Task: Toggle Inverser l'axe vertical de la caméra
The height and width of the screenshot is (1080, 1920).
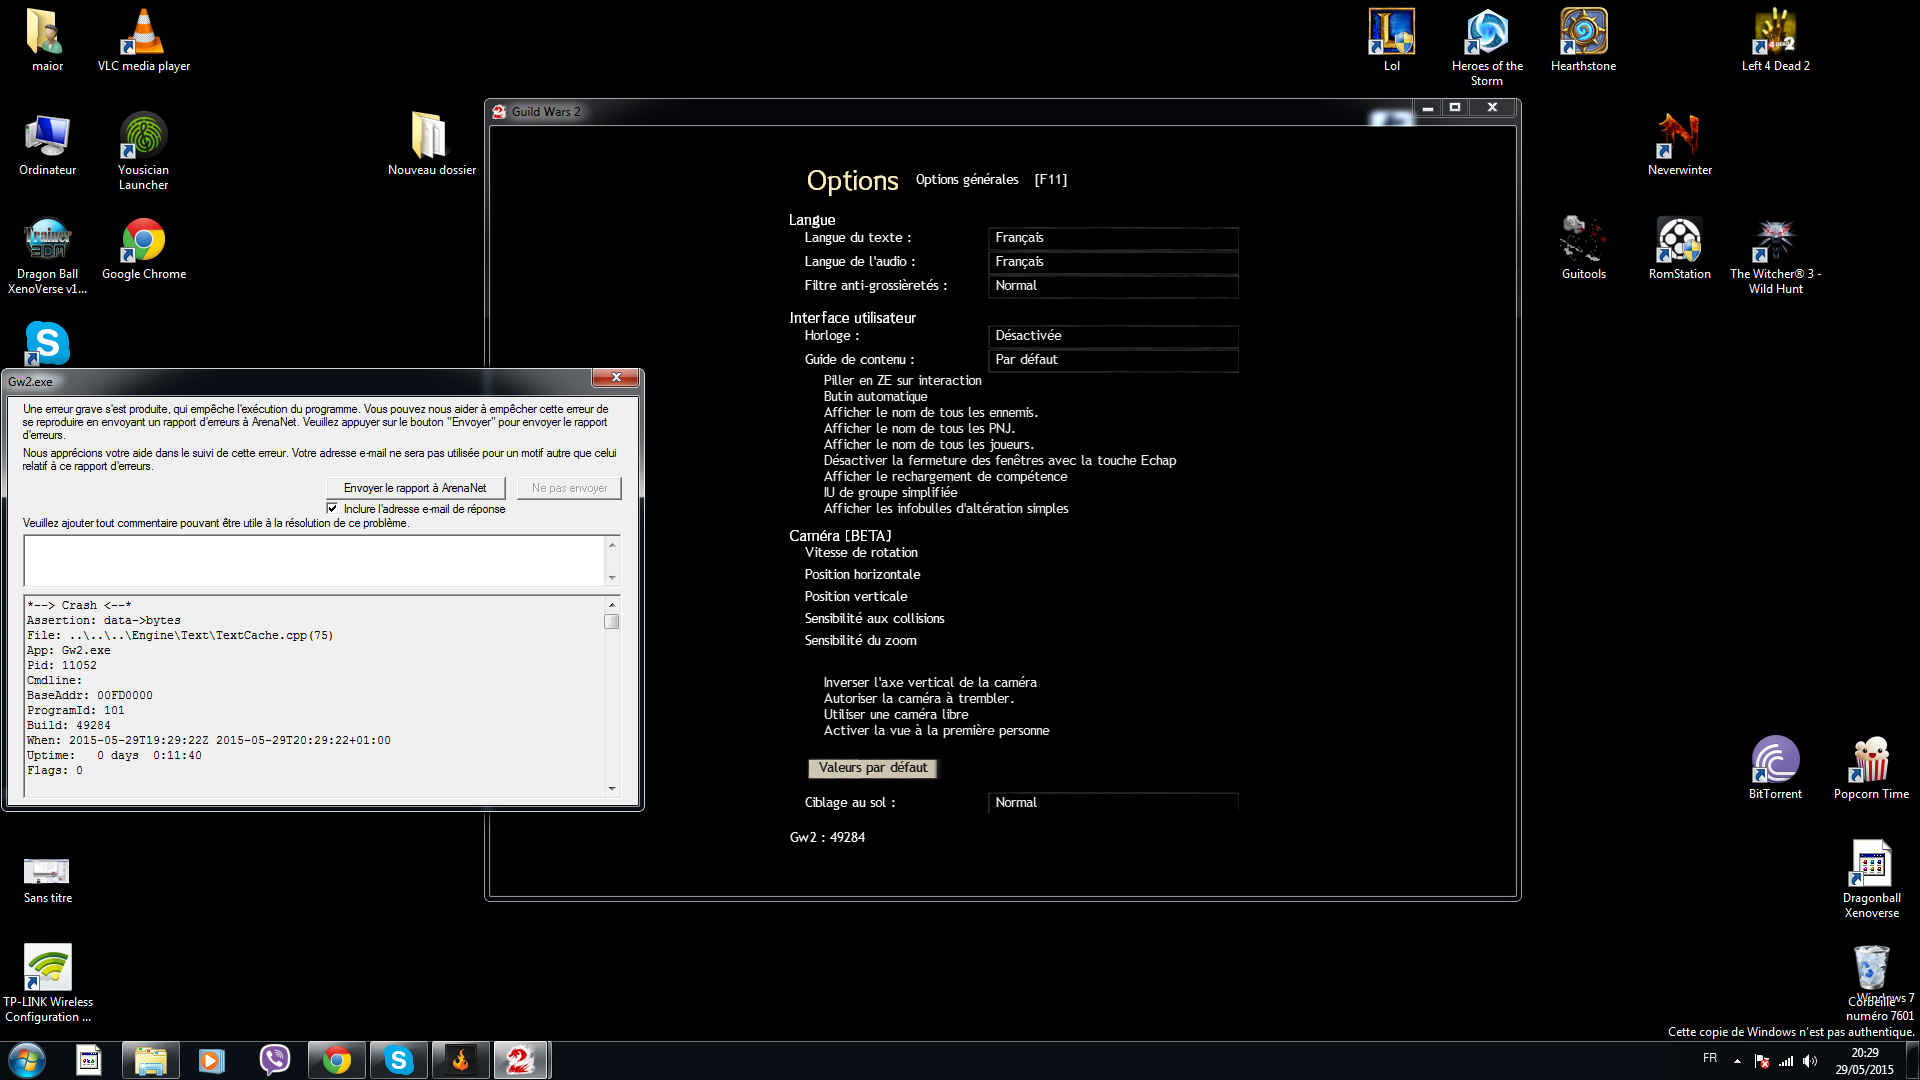Action: point(930,682)
